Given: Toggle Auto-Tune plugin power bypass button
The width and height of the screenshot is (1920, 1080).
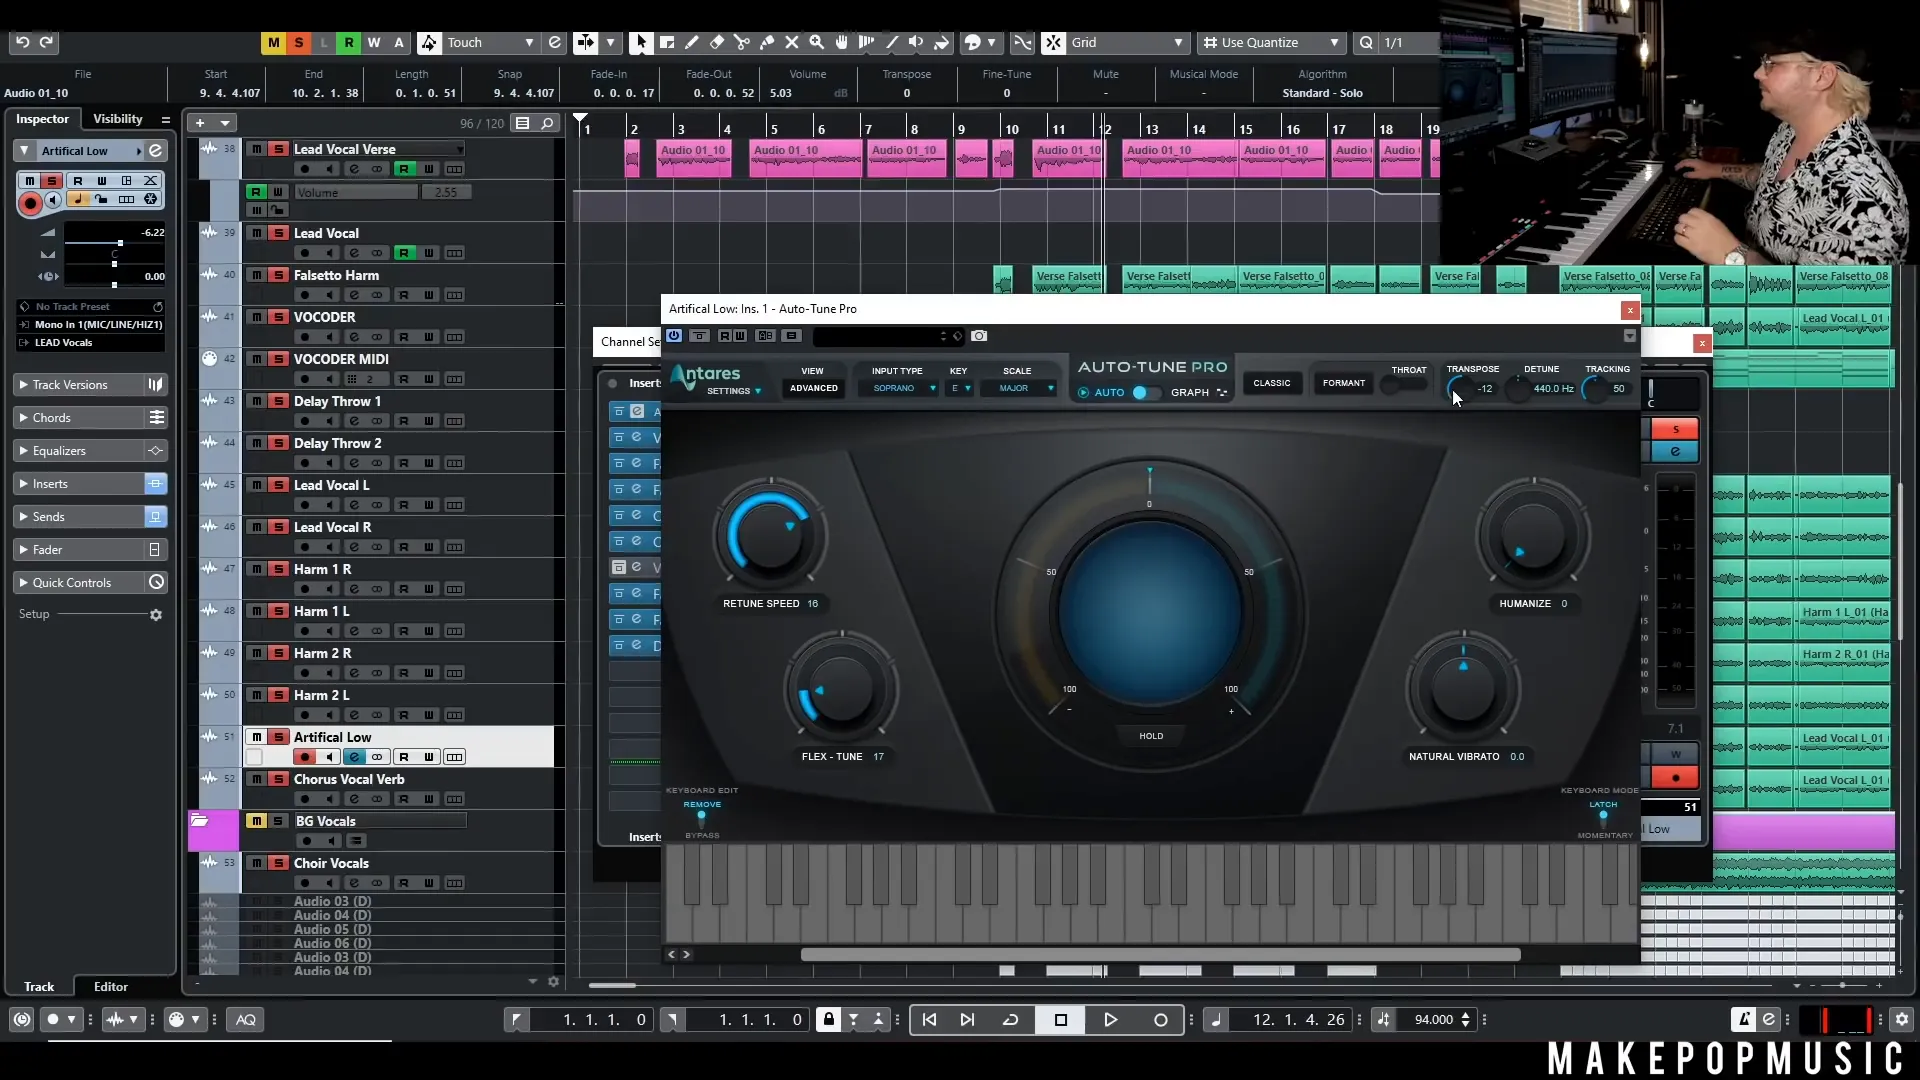Looking at the screenshot, I should 674,336.
